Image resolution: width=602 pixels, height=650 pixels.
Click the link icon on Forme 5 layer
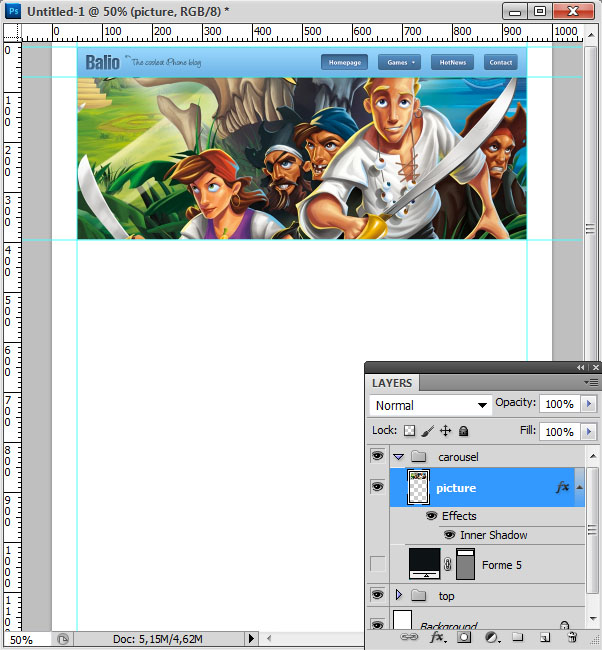coord(447,564)
